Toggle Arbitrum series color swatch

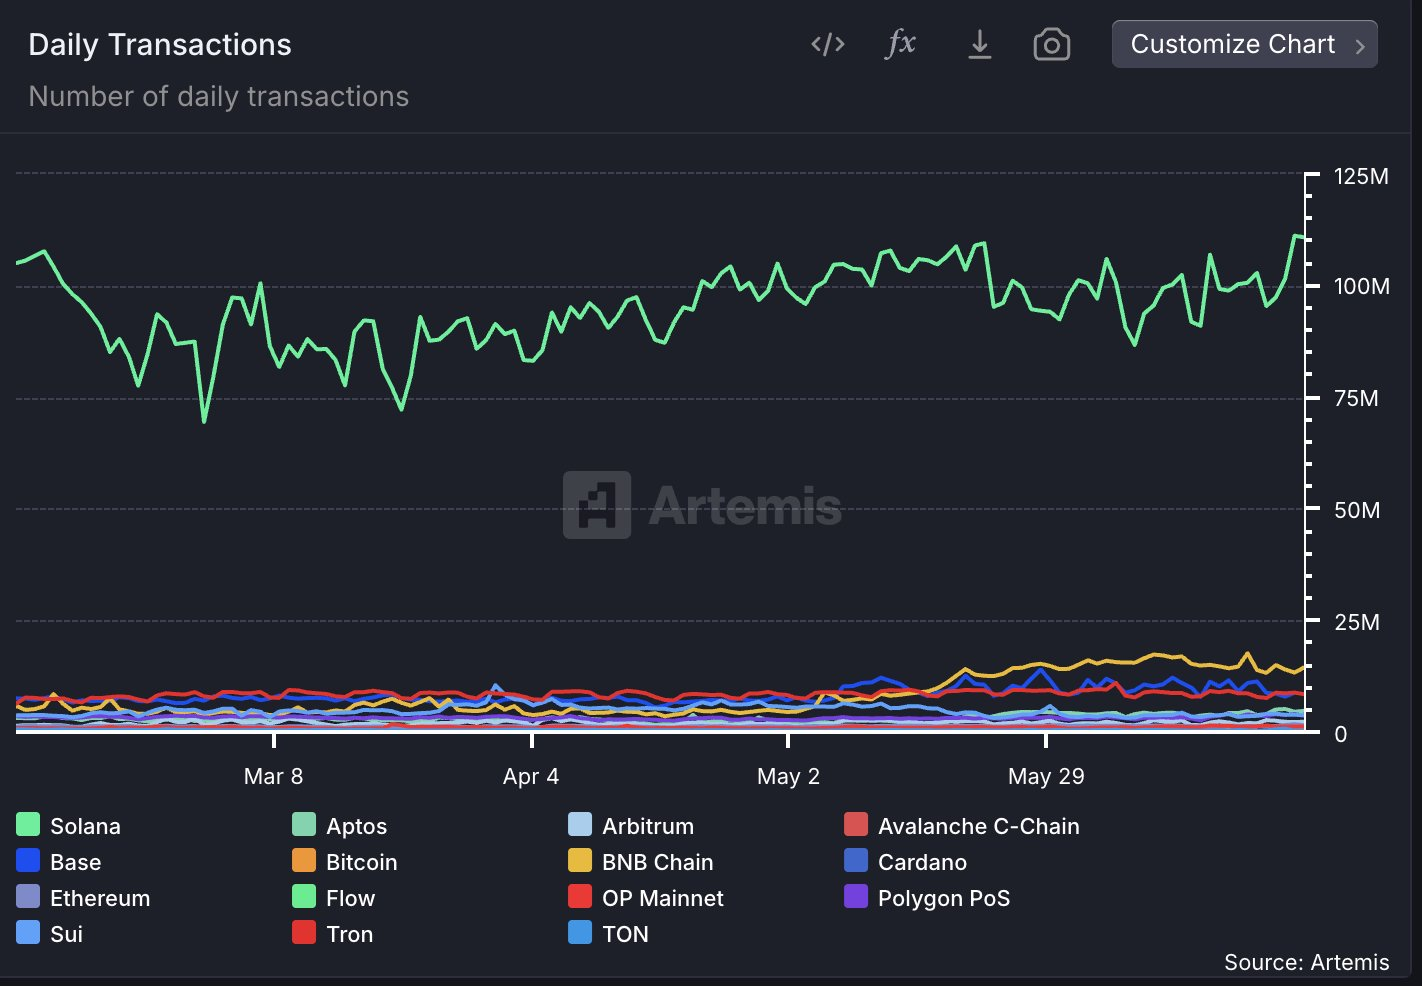pos(580,825)
